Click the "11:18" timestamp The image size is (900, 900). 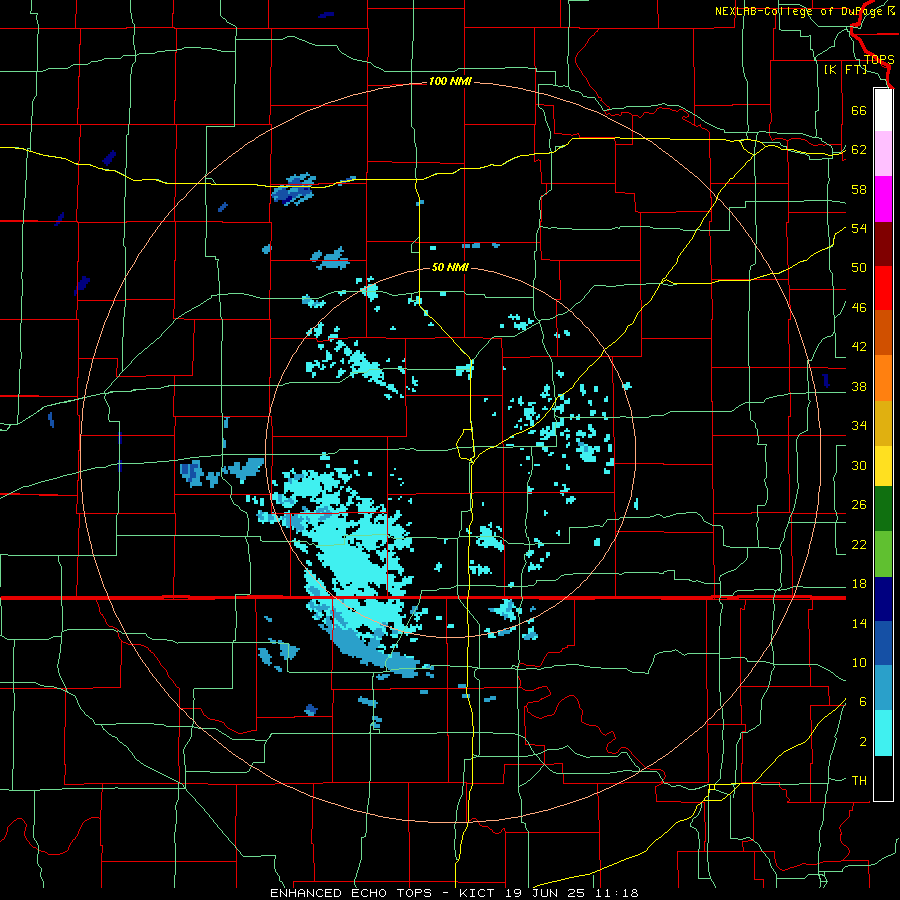[619, 893]
